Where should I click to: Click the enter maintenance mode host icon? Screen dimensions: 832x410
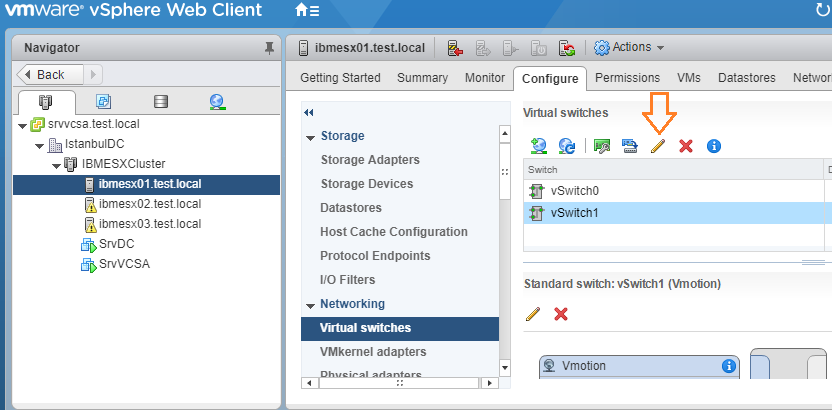coord(455,48)
